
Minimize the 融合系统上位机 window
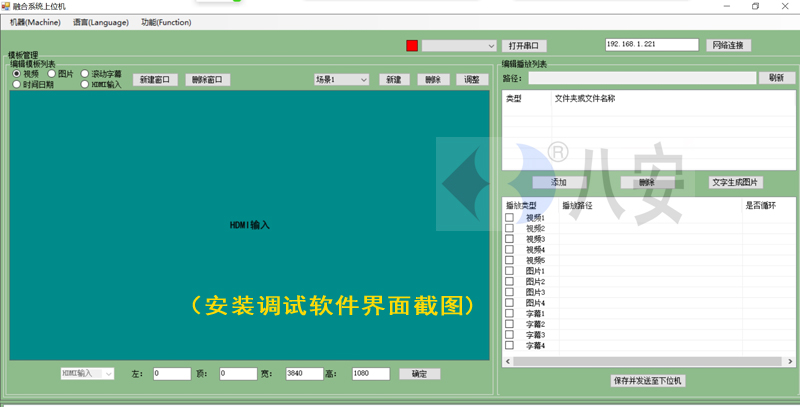pyautogui.click(x=727, y=6)
